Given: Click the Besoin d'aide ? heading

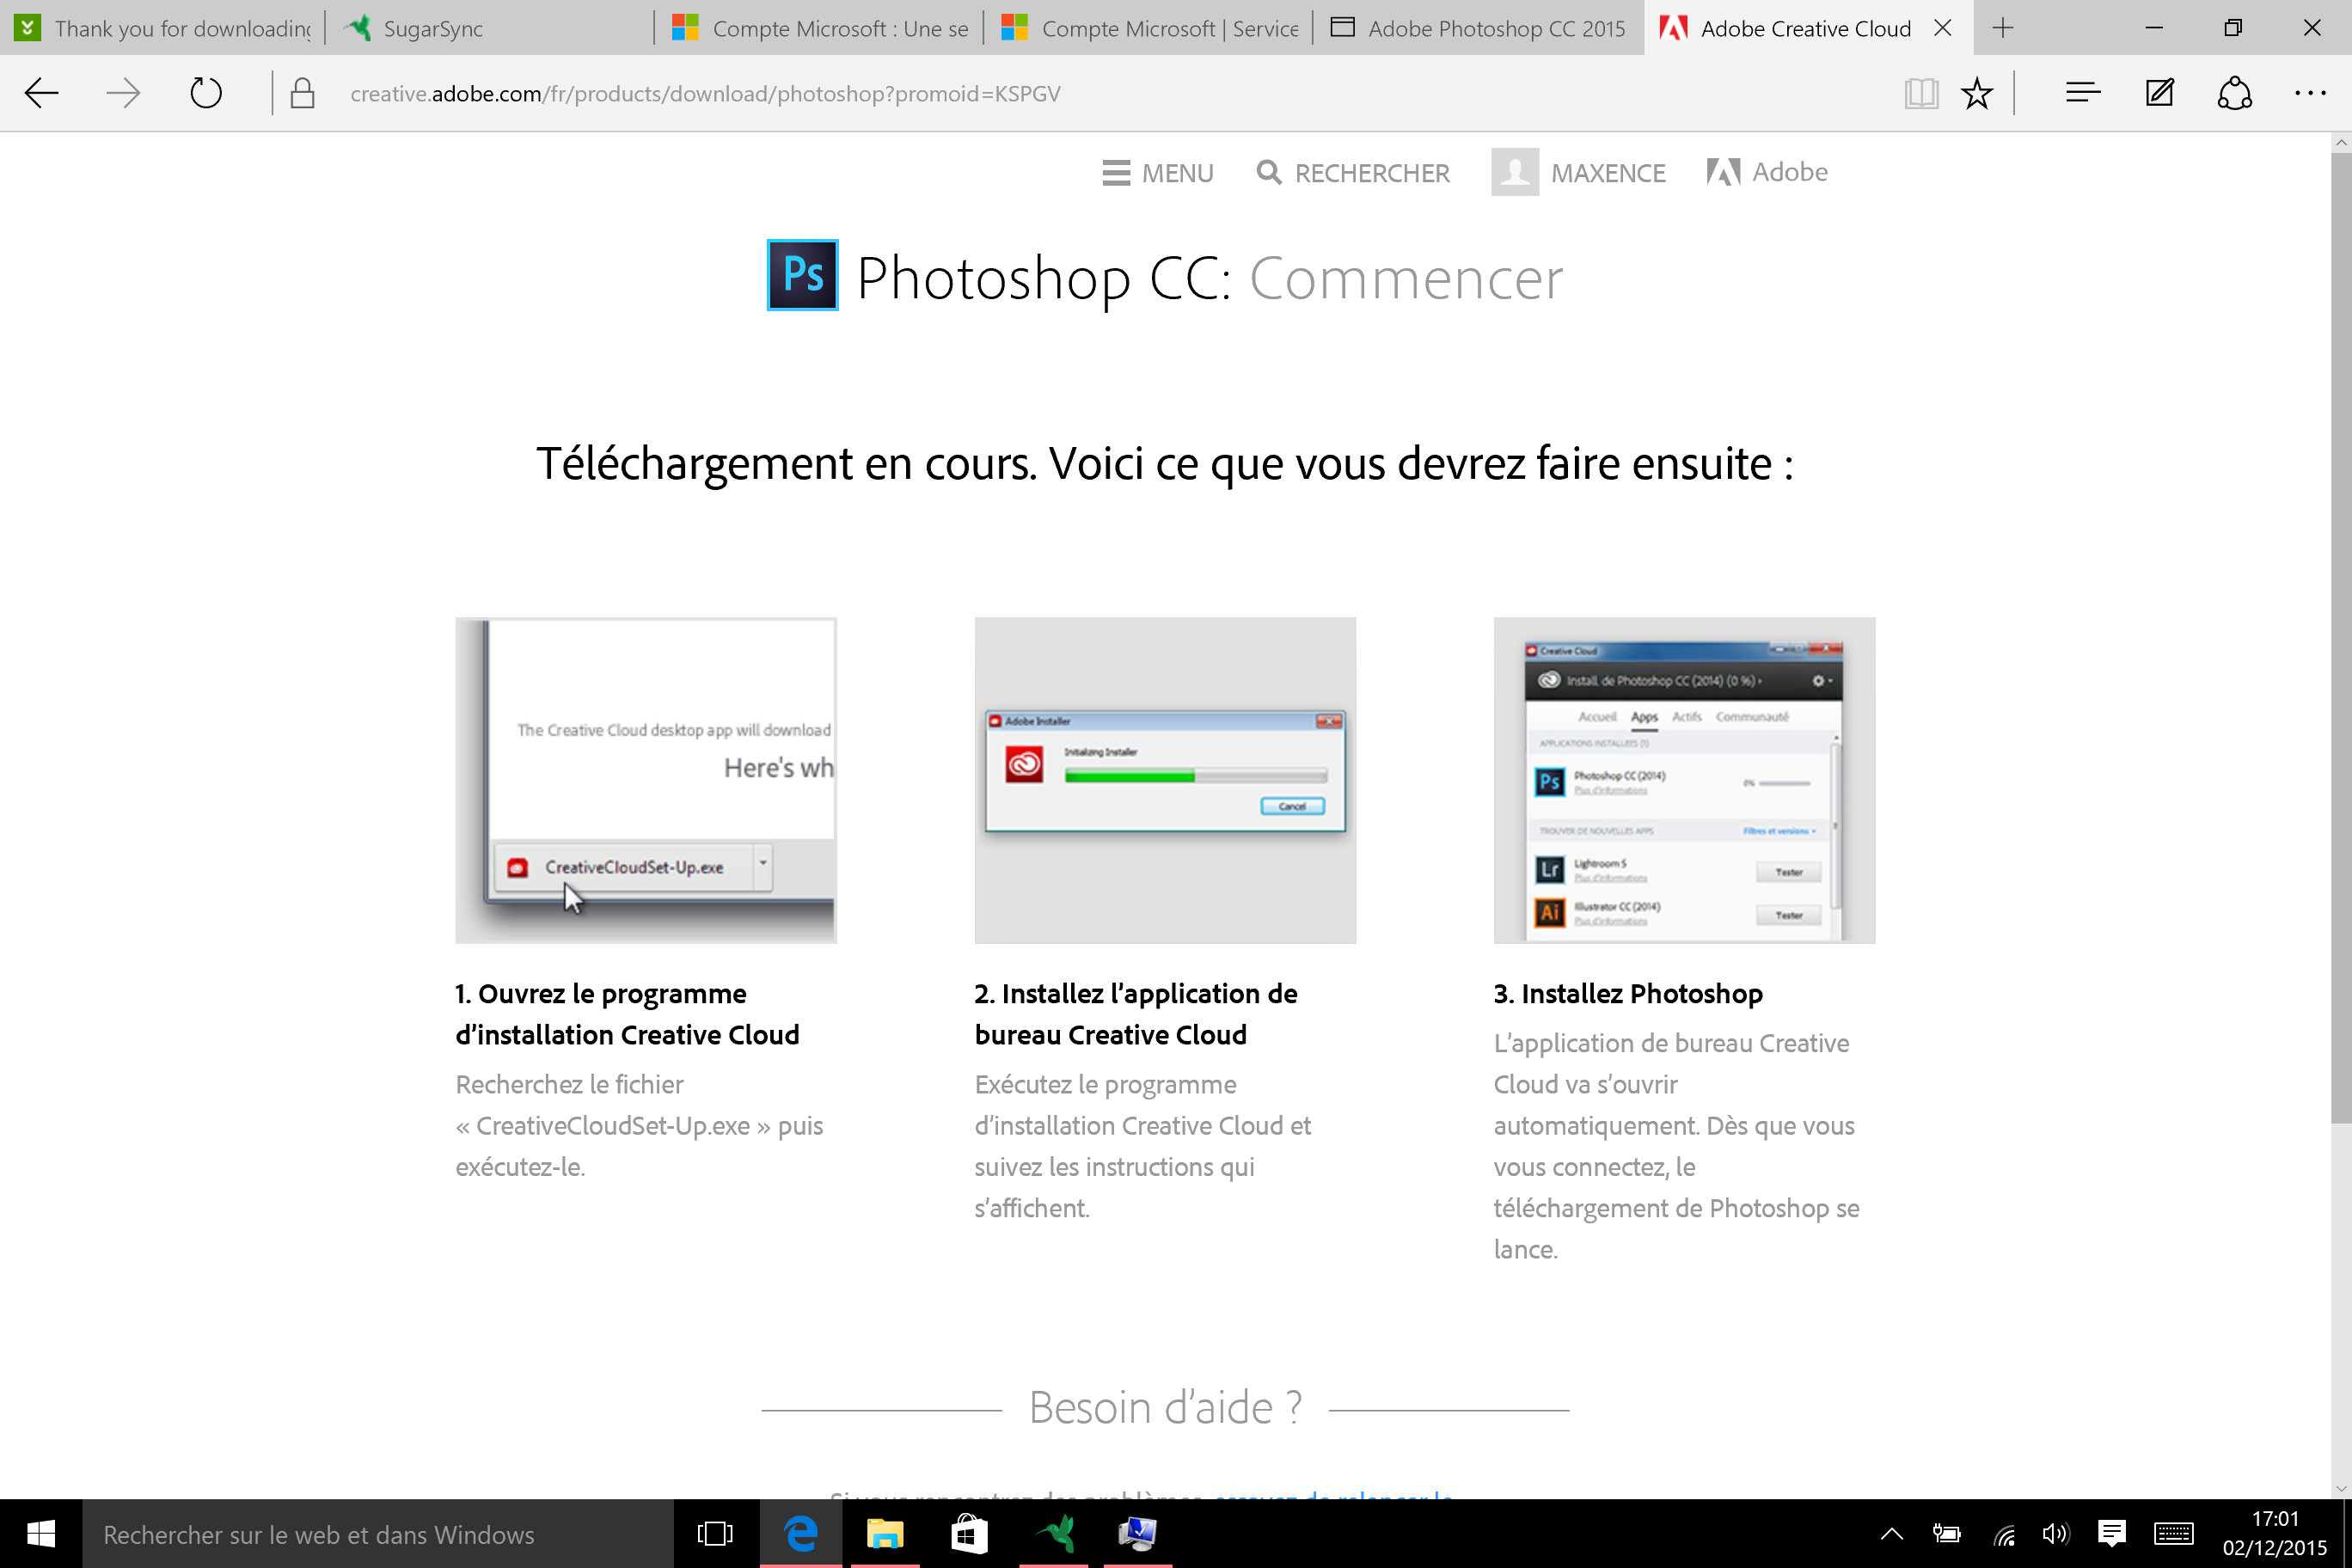Looking at the screenshot, I should coord(1165,1407).
